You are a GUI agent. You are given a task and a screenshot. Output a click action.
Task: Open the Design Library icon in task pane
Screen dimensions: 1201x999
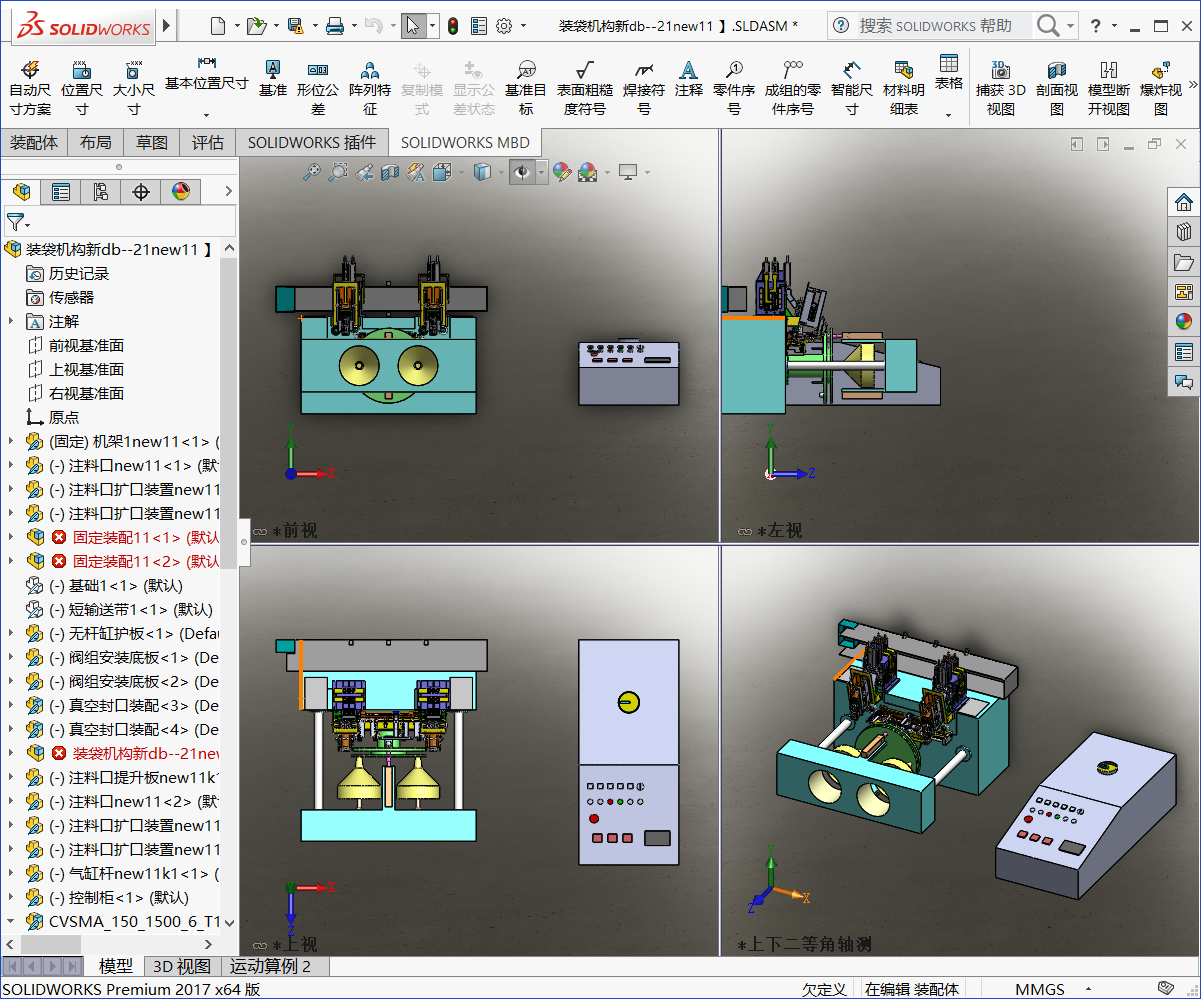tap(1184, 232)
